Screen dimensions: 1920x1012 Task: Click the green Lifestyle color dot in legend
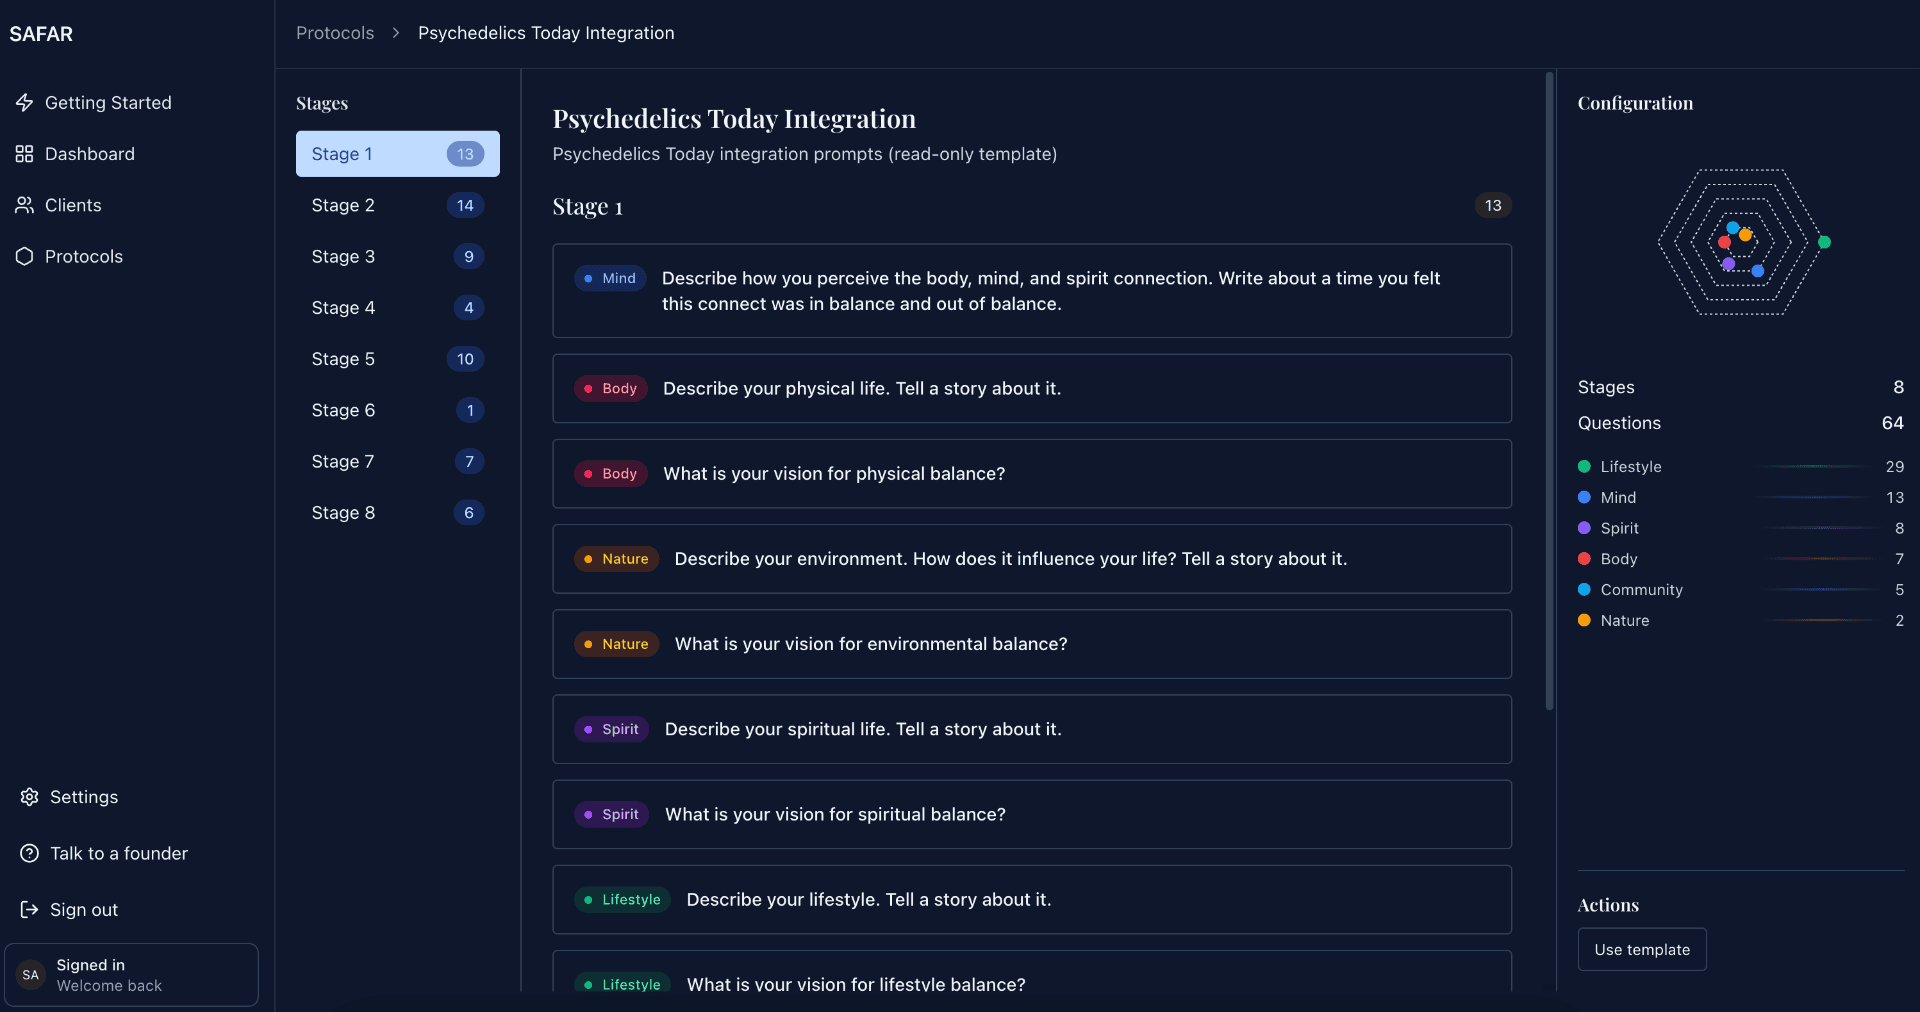[1584, 467]
